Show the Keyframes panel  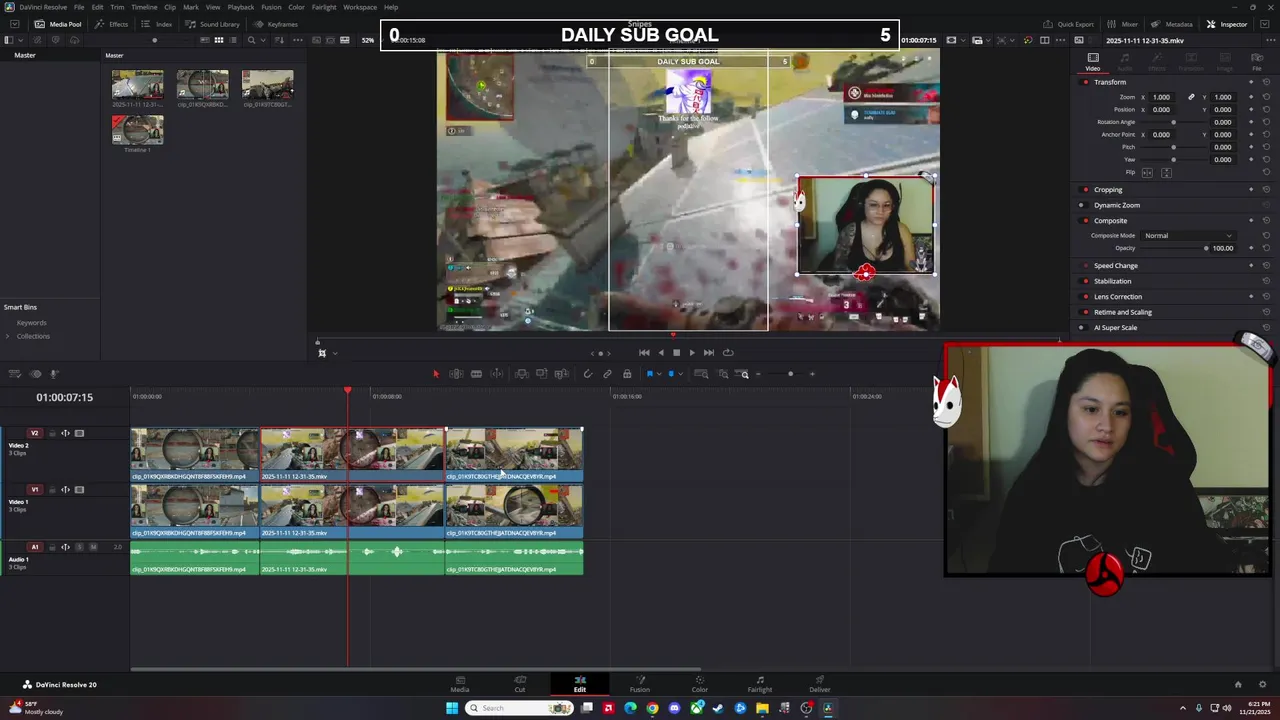pyautogui.click(x=275, y=24)
